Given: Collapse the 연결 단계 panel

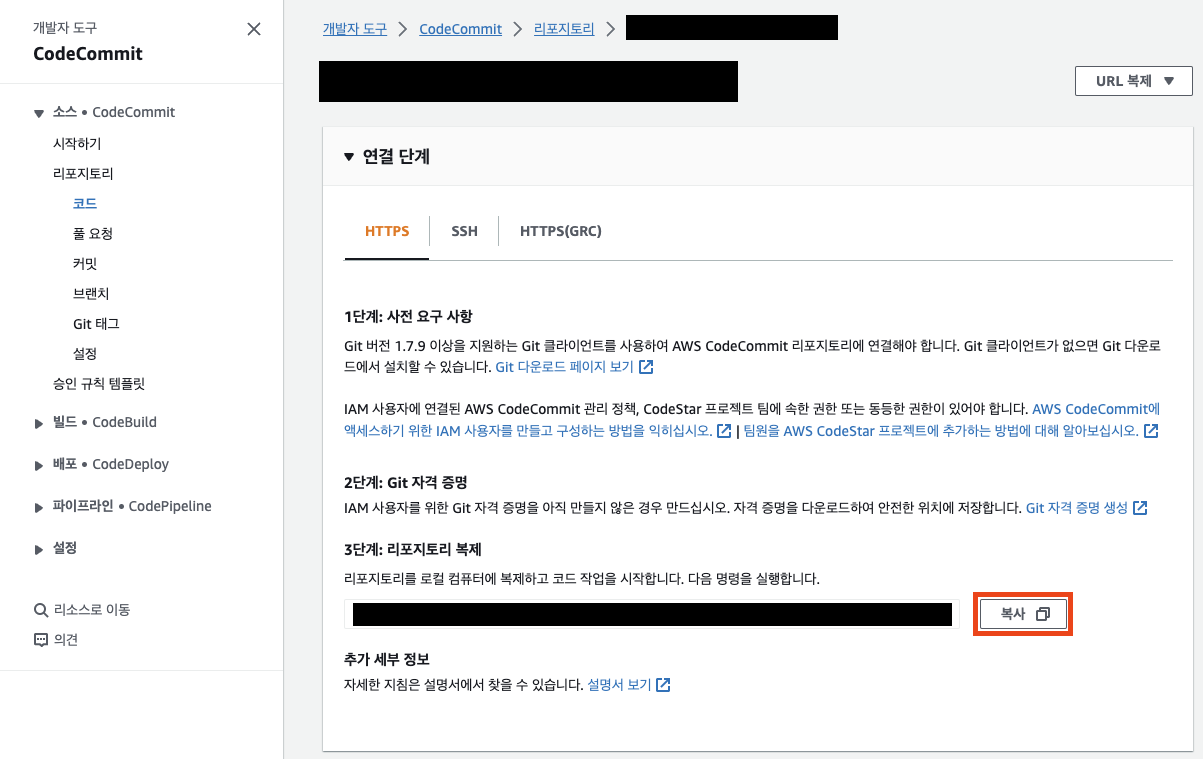Looking at the screenshot, I should [x=349, y=157].
